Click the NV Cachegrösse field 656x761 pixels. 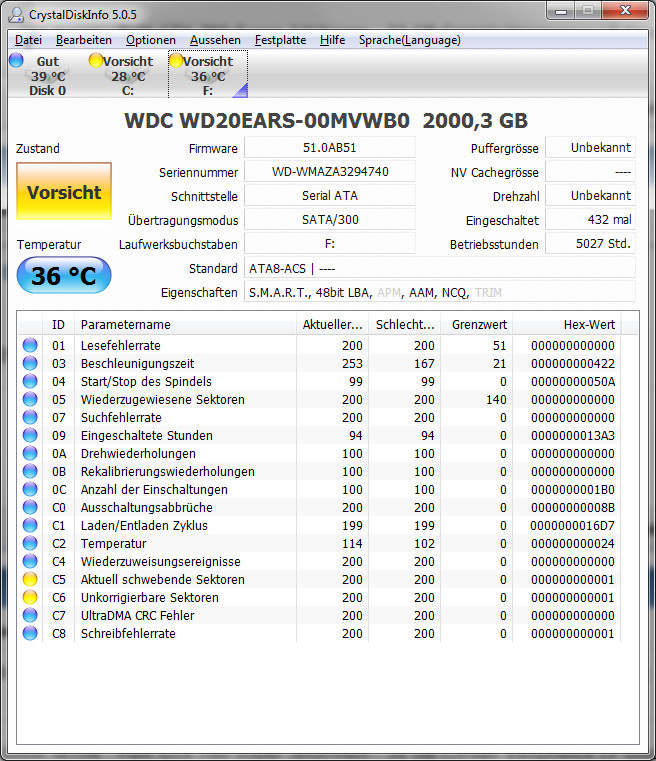pos(590,171)
